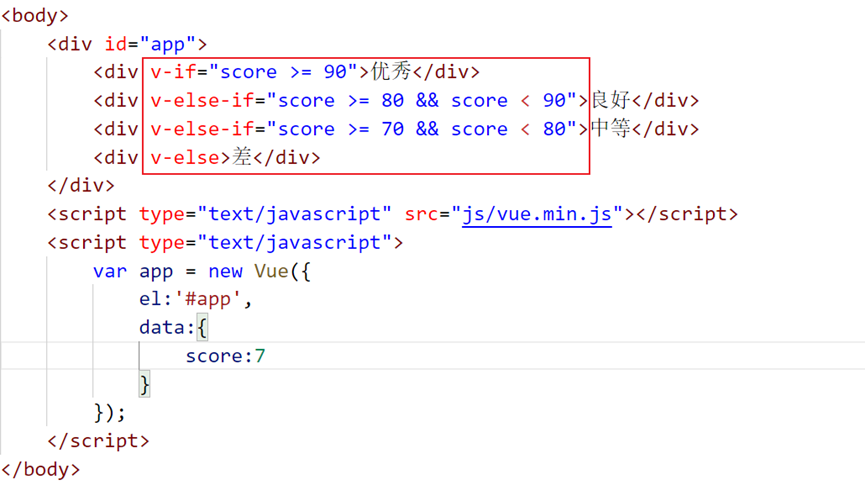The height and width of the screenshot is (485, 865).
Task: Click the </div> closing the app container
Action: click(81, 185)
